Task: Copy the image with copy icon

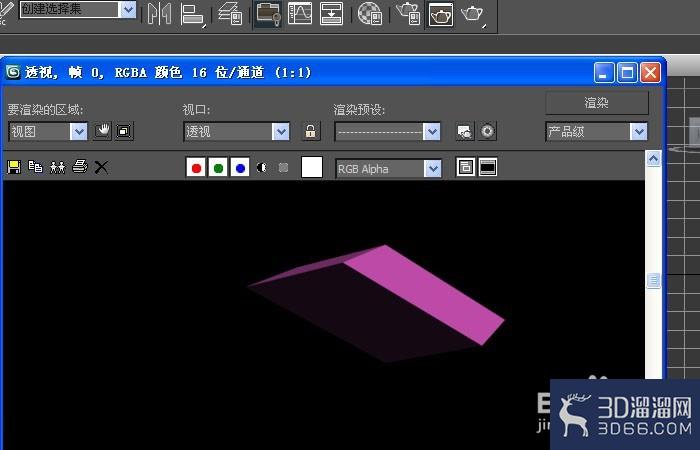Action: pos(35,167)
